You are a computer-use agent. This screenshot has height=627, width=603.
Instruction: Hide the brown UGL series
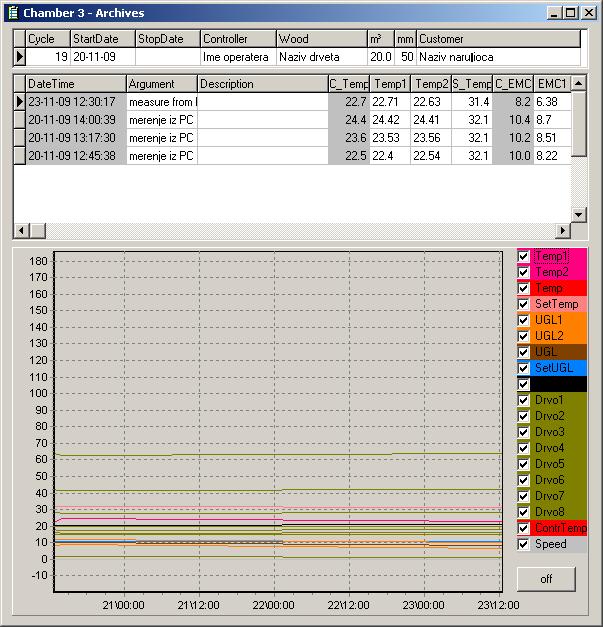pyautogui.click(x=523, y=352)
